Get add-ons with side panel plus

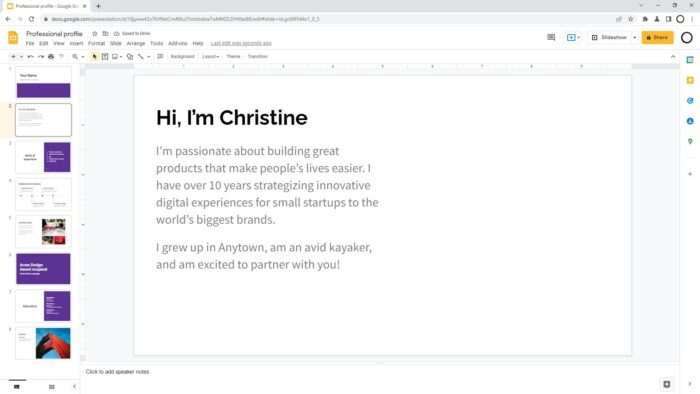click(x=690, y=174)
